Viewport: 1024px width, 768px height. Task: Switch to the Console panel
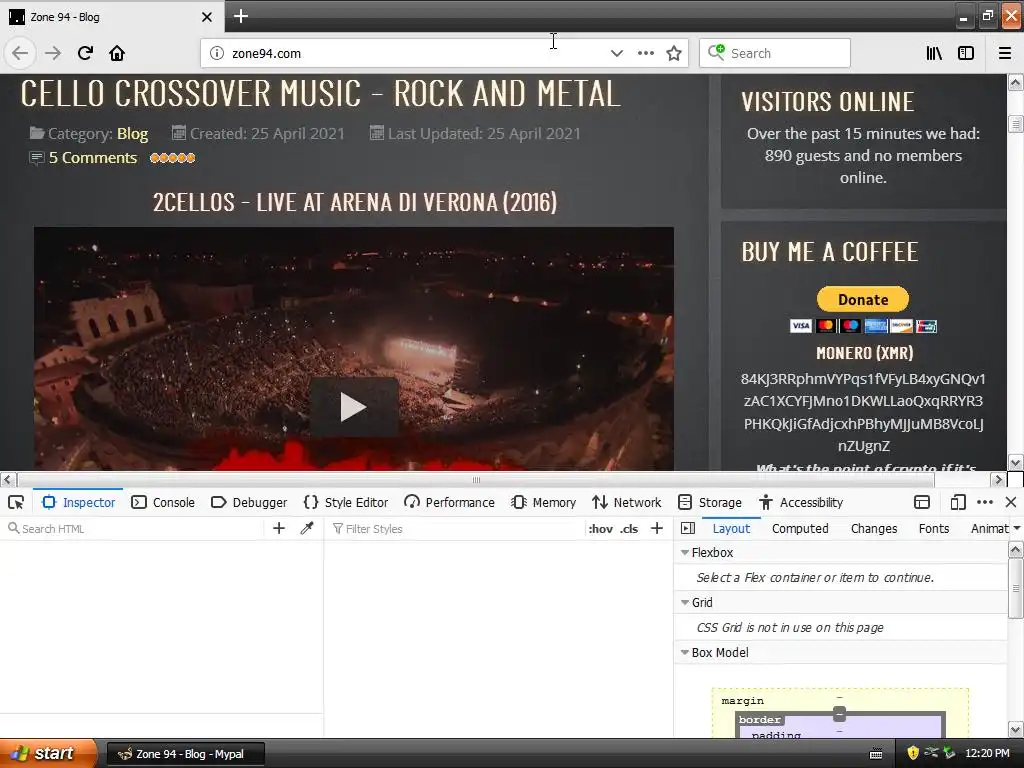click(x=163, y=502)
